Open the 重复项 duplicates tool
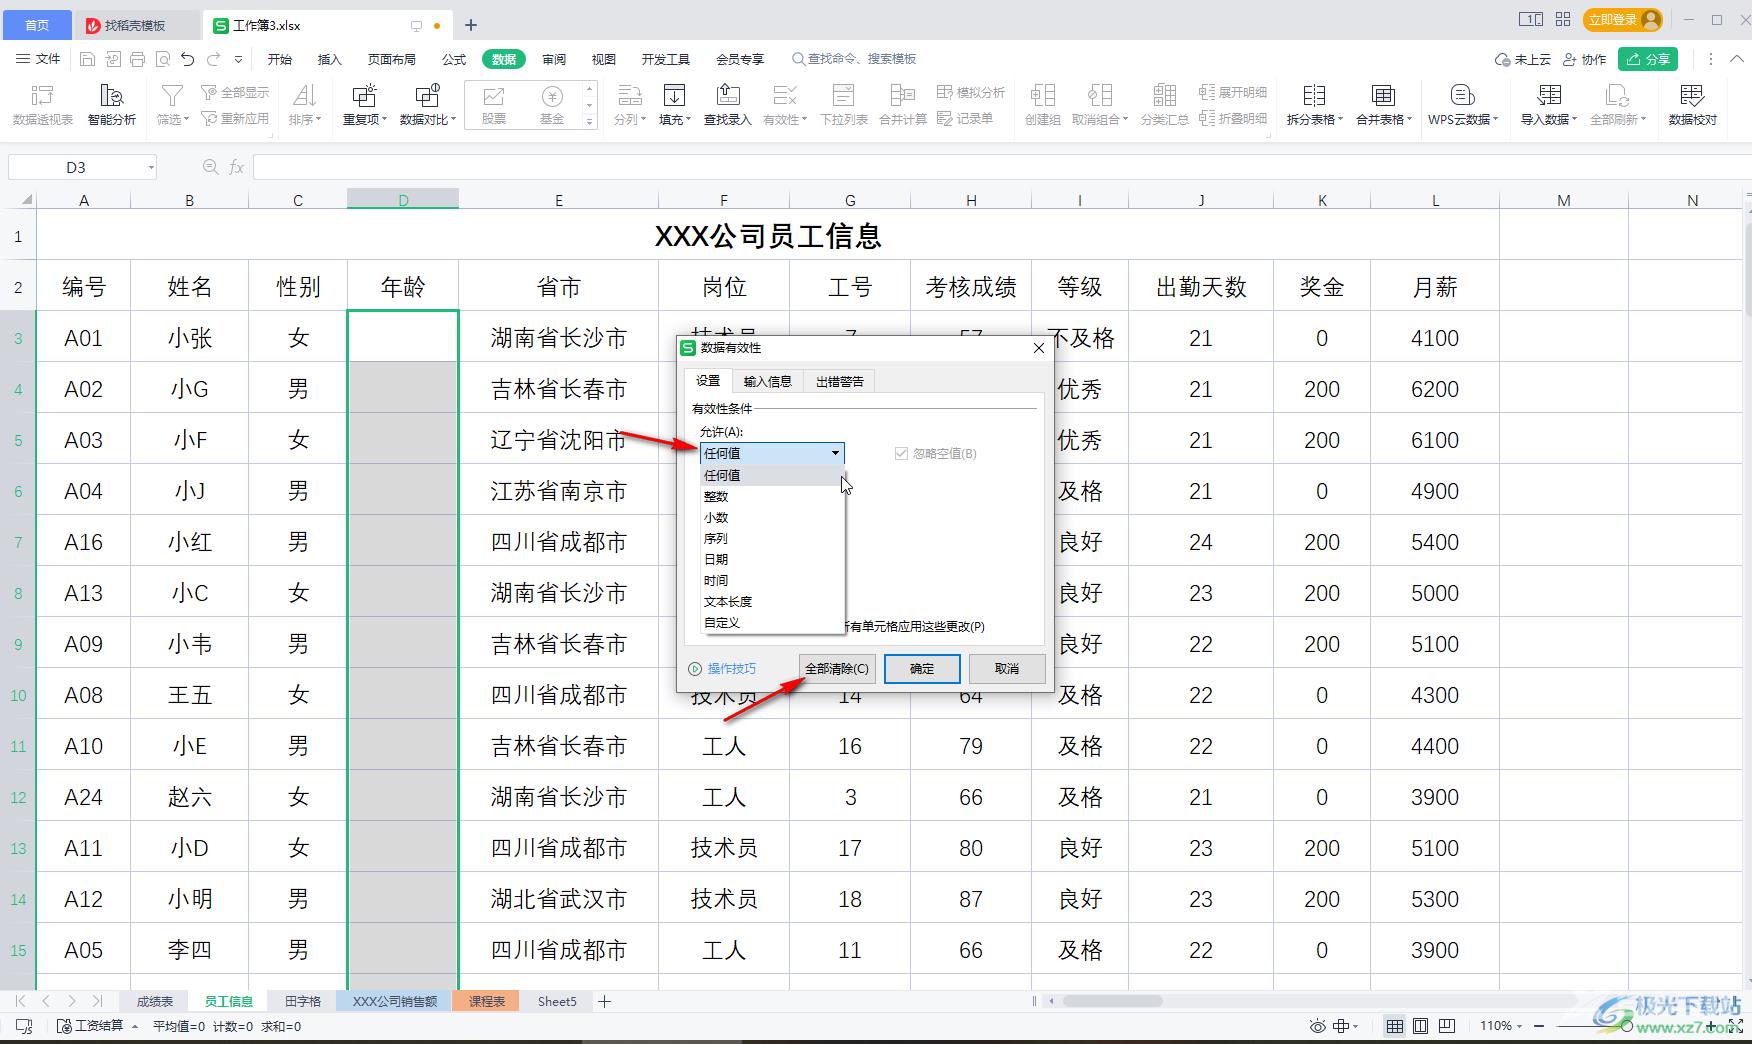This screenshot has height=1044, width=1752. (364, 105)
